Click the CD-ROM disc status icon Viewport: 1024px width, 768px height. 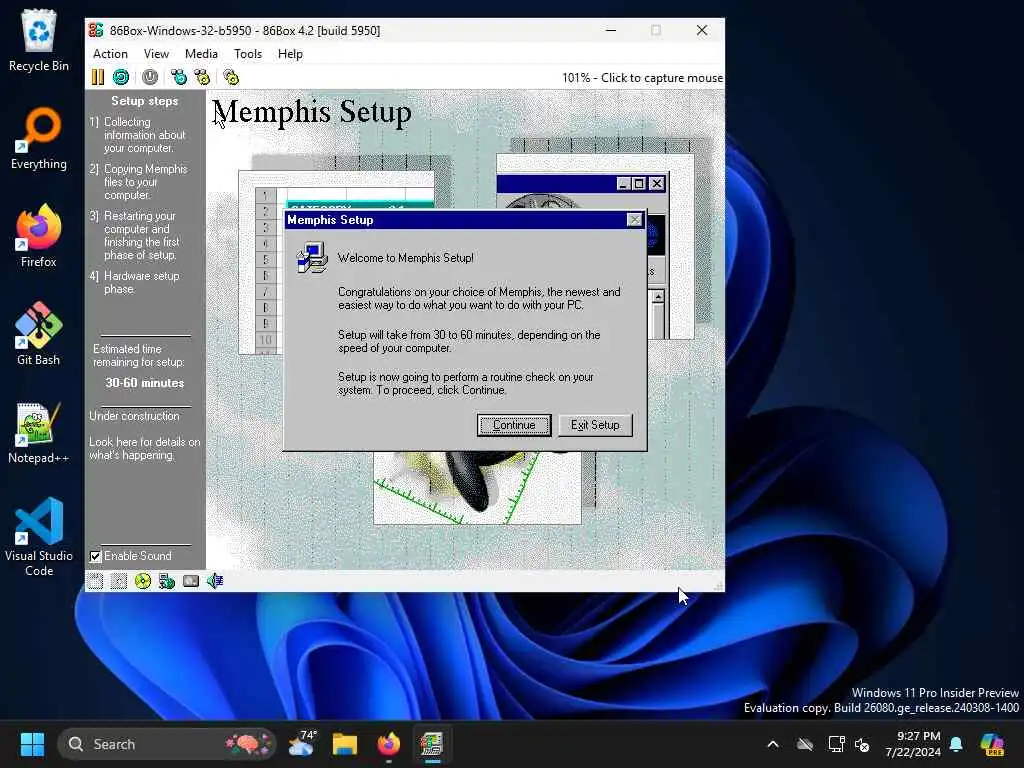tap(142, 581)
